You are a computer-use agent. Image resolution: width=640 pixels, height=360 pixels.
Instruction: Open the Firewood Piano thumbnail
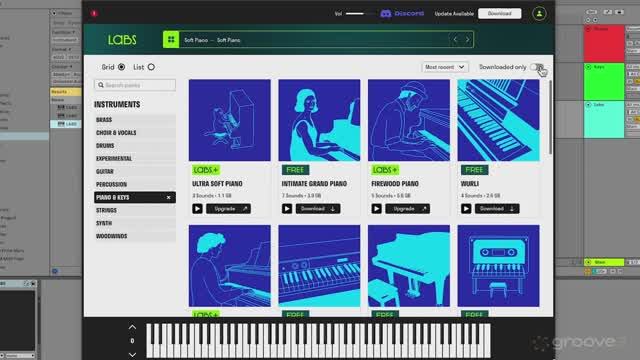click(x=409, y=120)
